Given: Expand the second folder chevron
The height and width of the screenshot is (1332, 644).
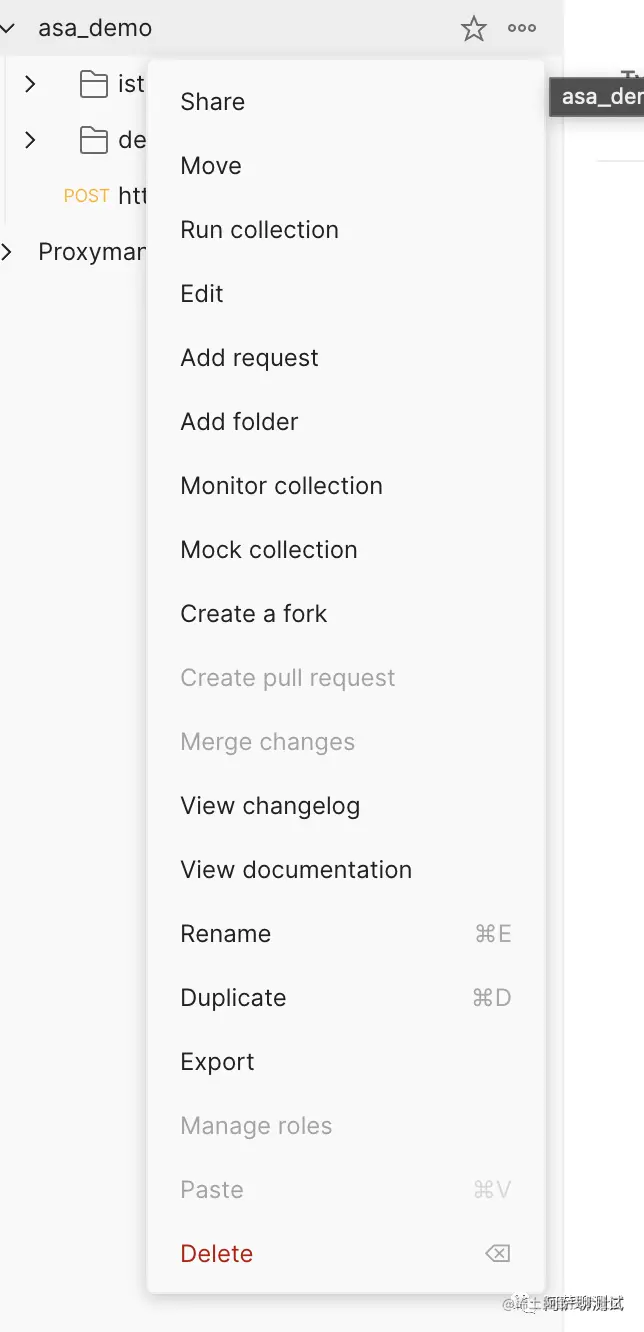Looking at the screenshot, I should coord(30,140).
